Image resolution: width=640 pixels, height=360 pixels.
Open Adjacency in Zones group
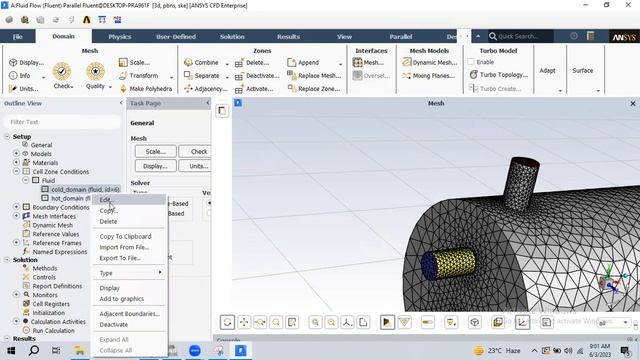(206, 89)
